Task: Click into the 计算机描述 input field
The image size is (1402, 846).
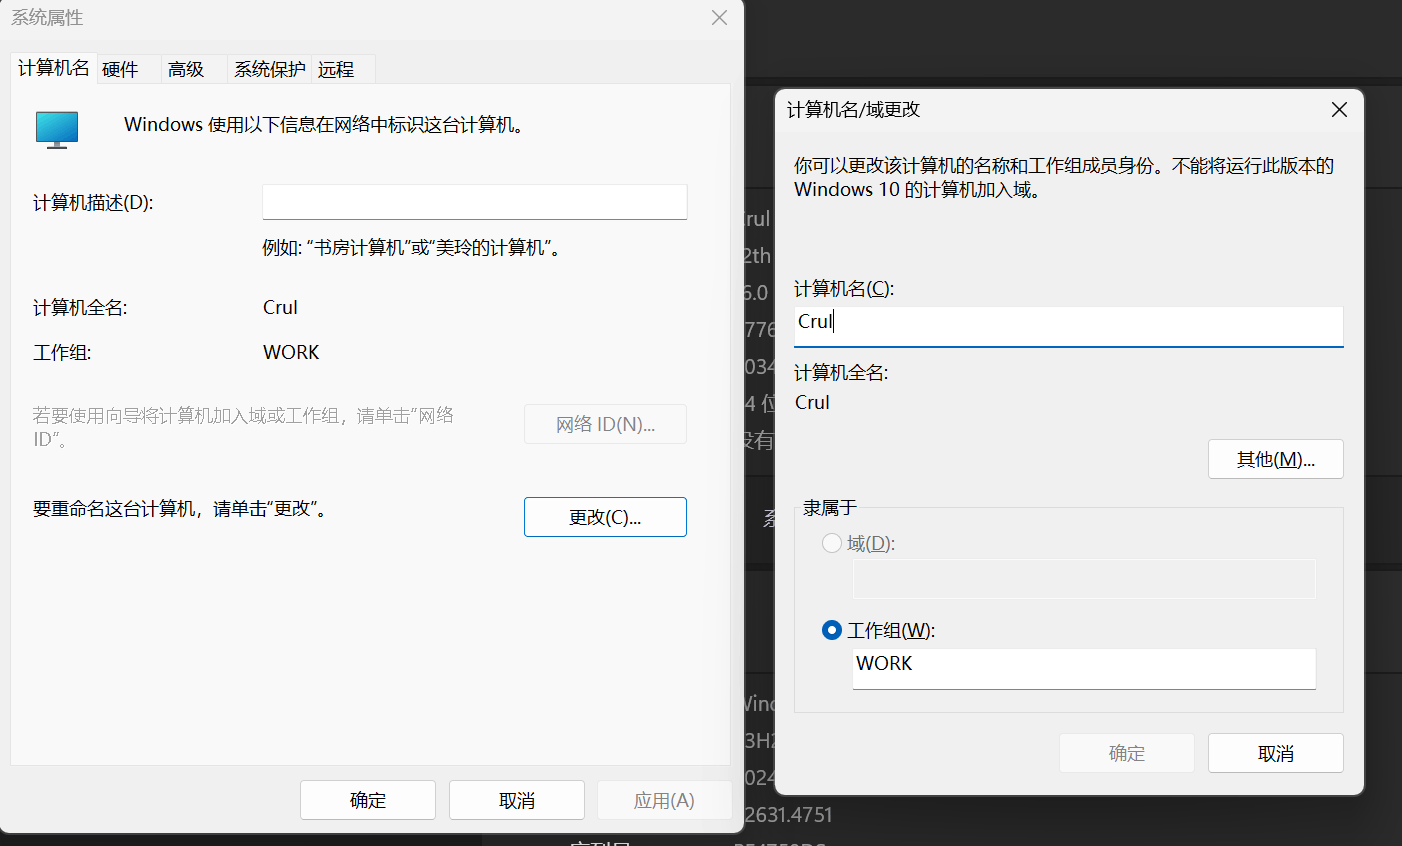Action: pos(474,201)
